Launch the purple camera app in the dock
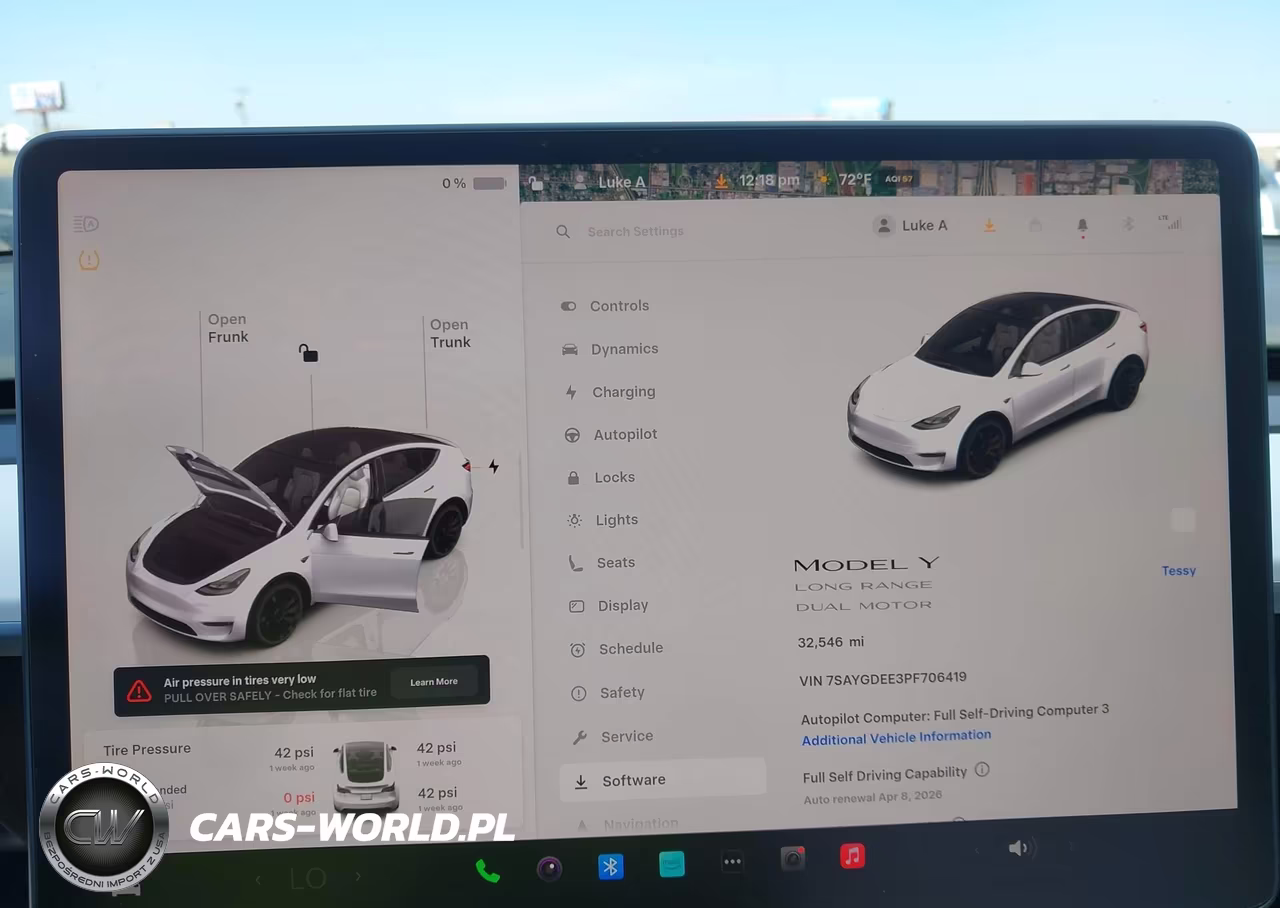The height and width of the screenshot is (908, 1280). point(549,868)
